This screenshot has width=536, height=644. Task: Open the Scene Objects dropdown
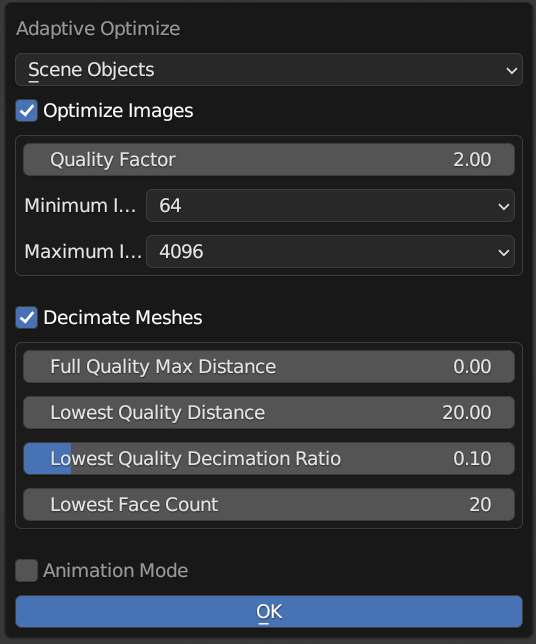pyautogui.click(x=269, y=69)
